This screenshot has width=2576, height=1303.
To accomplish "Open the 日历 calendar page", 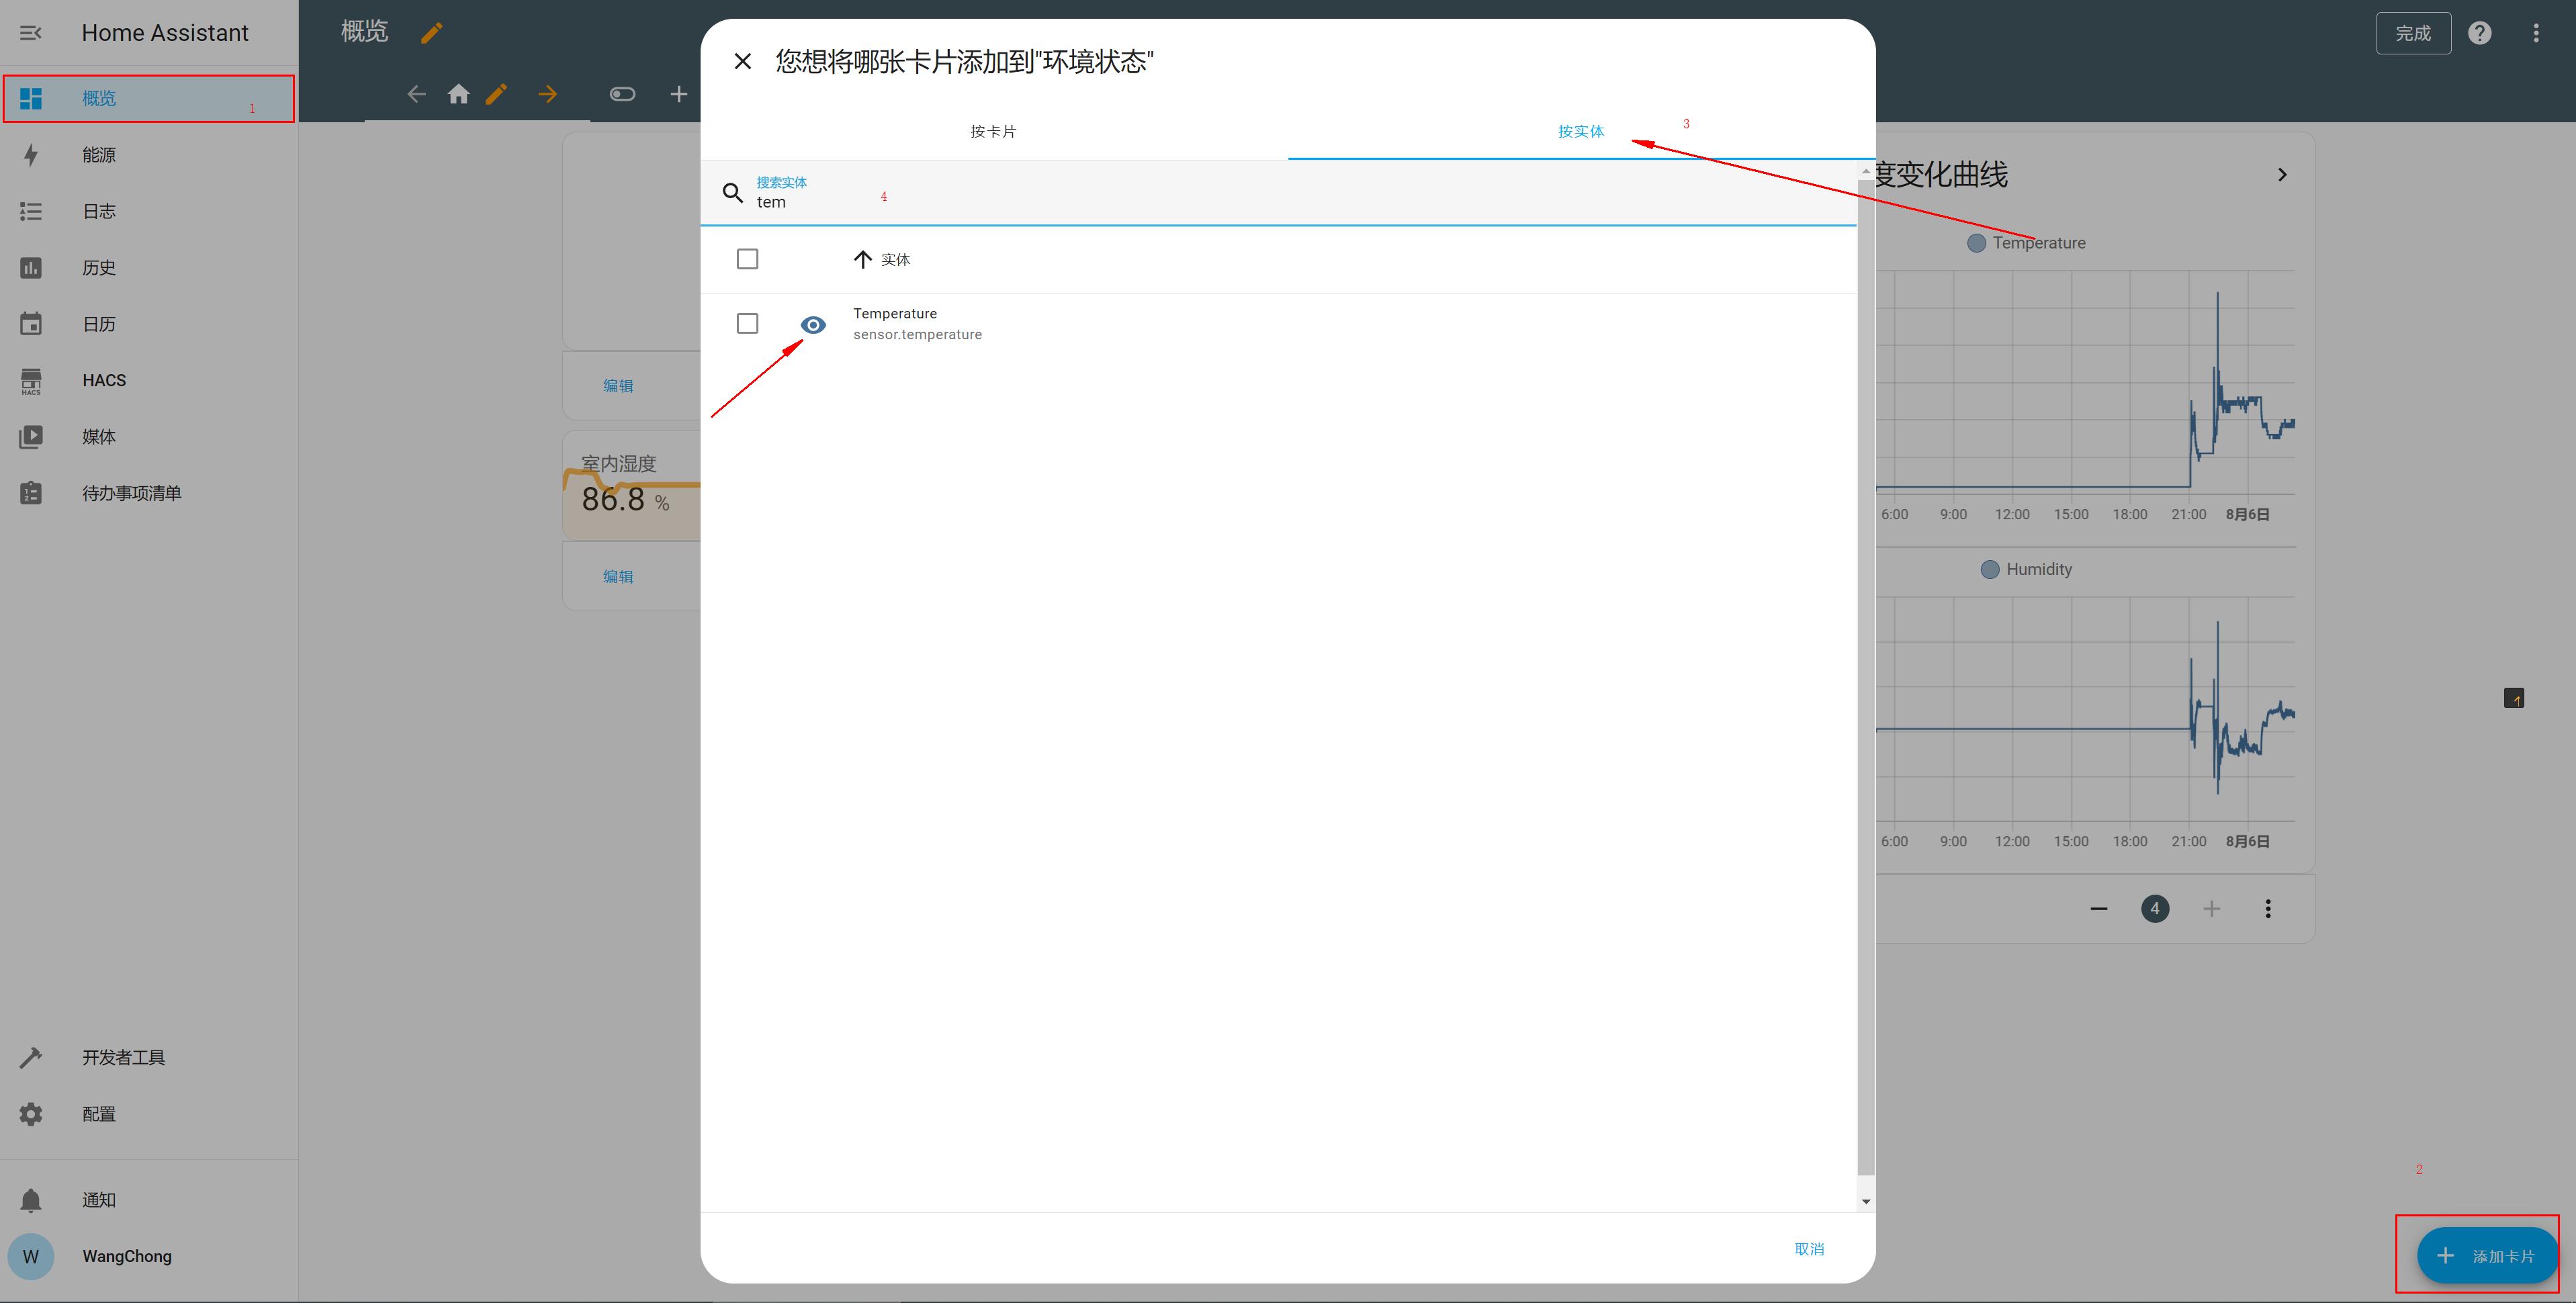I will coord(149,324).
